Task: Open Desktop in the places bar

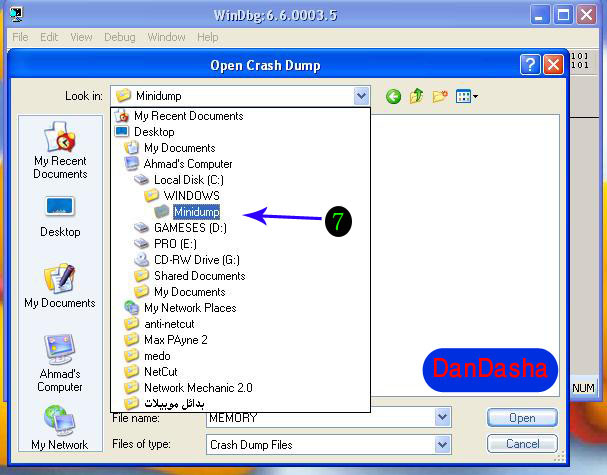Action: click(x=60, y=217)
